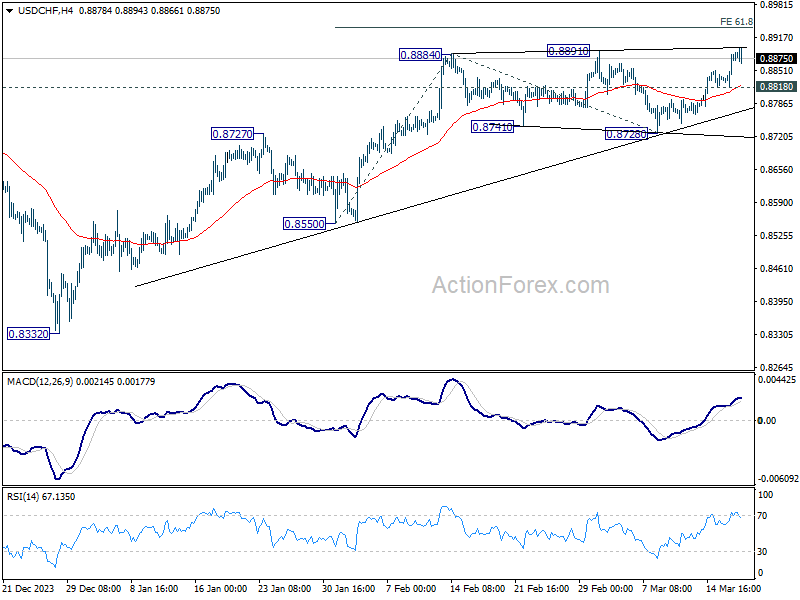
Task: Click the 16 Jan 00:00 time label
Action: click(220, 588)
